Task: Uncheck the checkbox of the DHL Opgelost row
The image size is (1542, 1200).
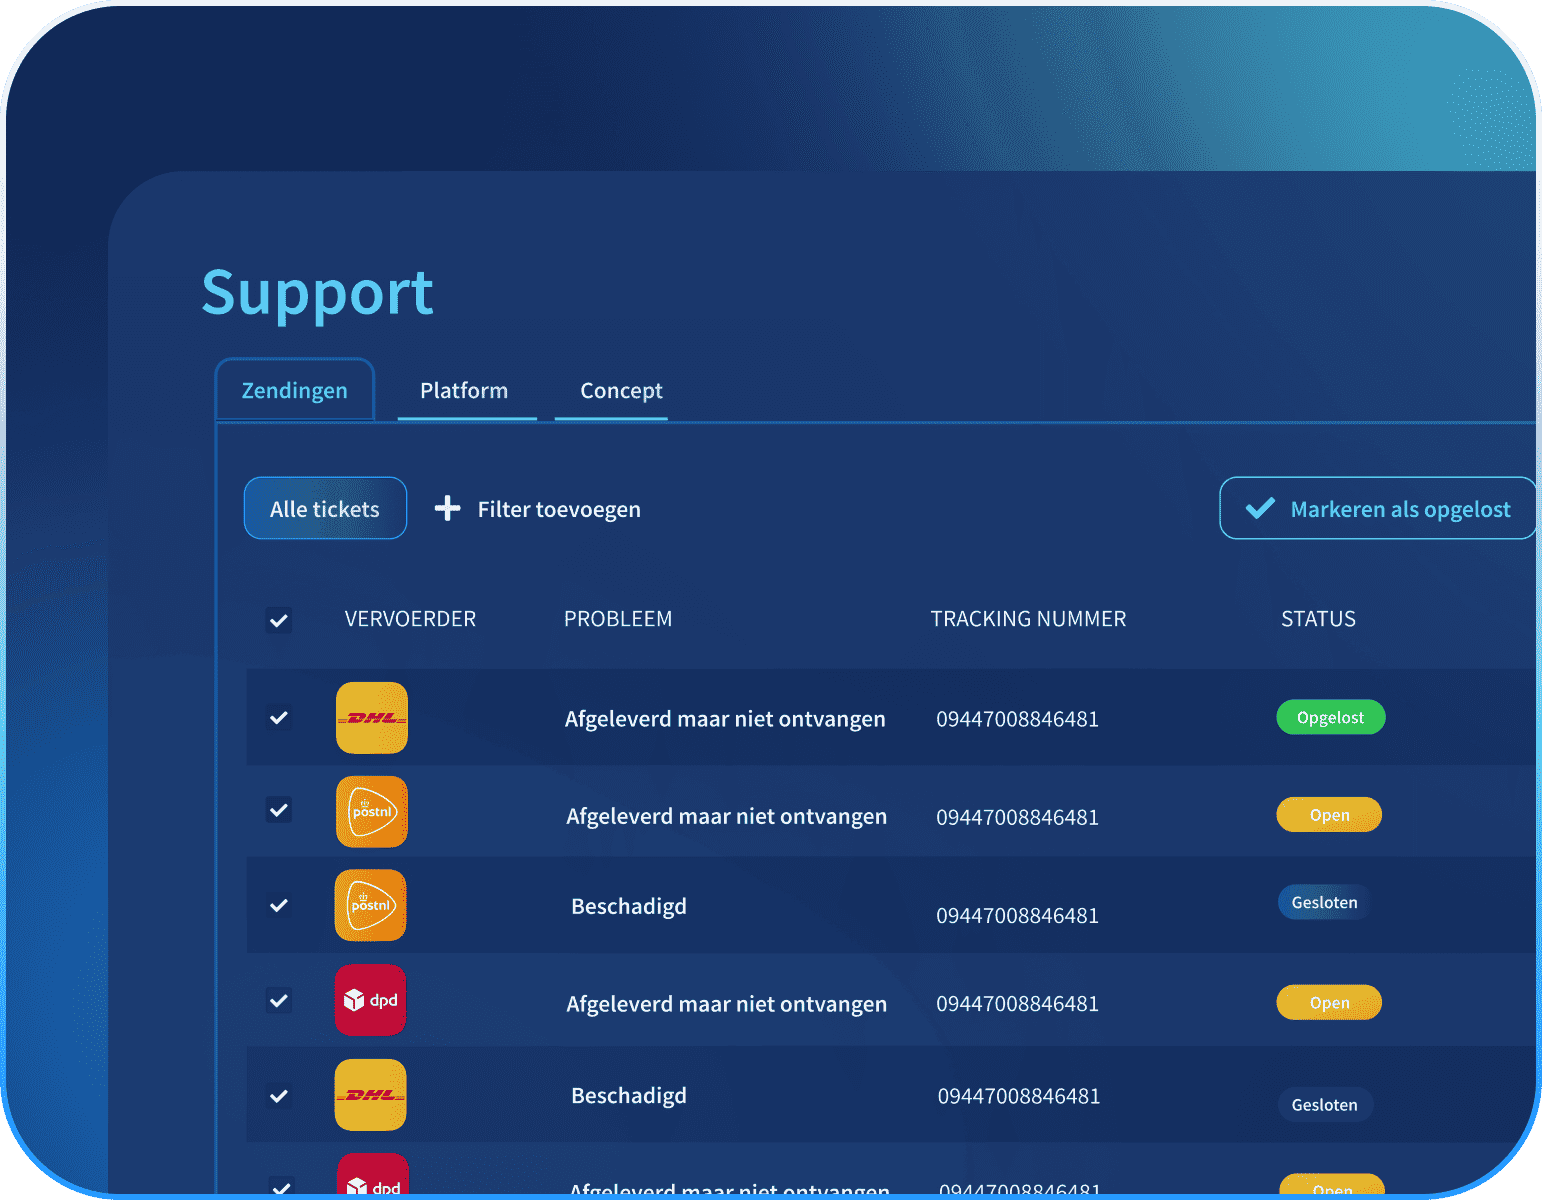Action: coord(279,718)
